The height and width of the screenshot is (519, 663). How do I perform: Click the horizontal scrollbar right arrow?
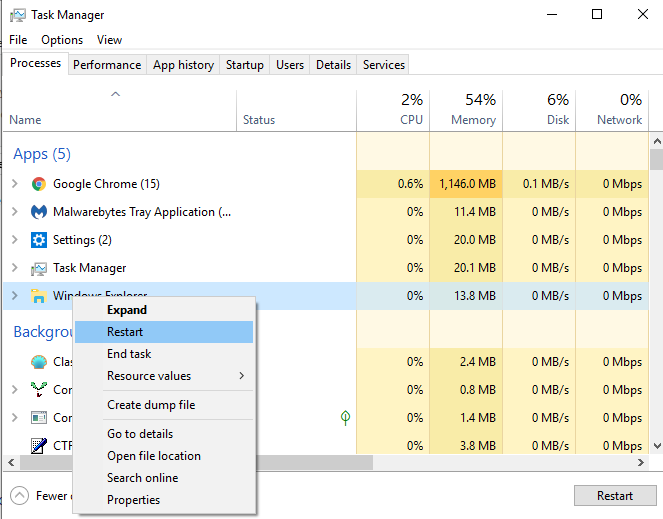click(641, 462)
